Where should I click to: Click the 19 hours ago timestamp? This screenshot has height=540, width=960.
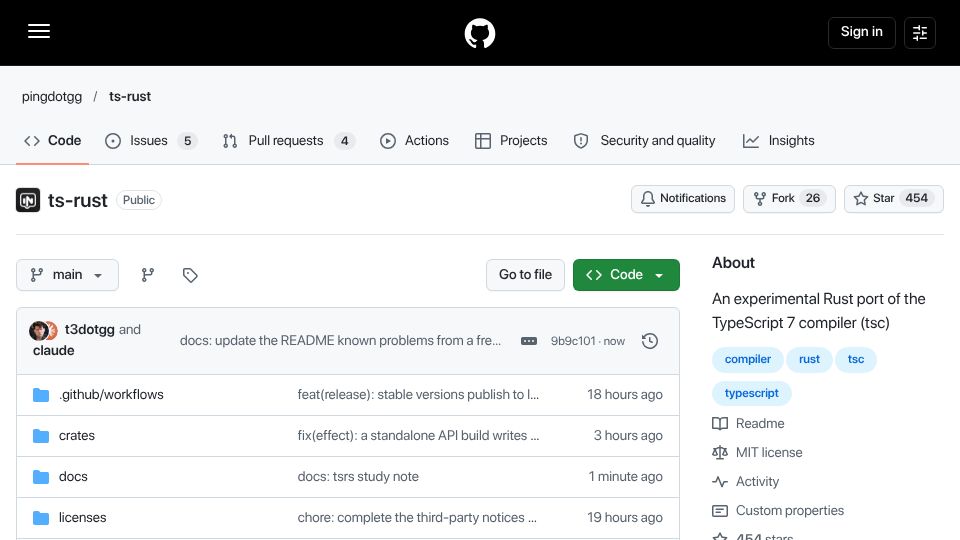(624, 518)
